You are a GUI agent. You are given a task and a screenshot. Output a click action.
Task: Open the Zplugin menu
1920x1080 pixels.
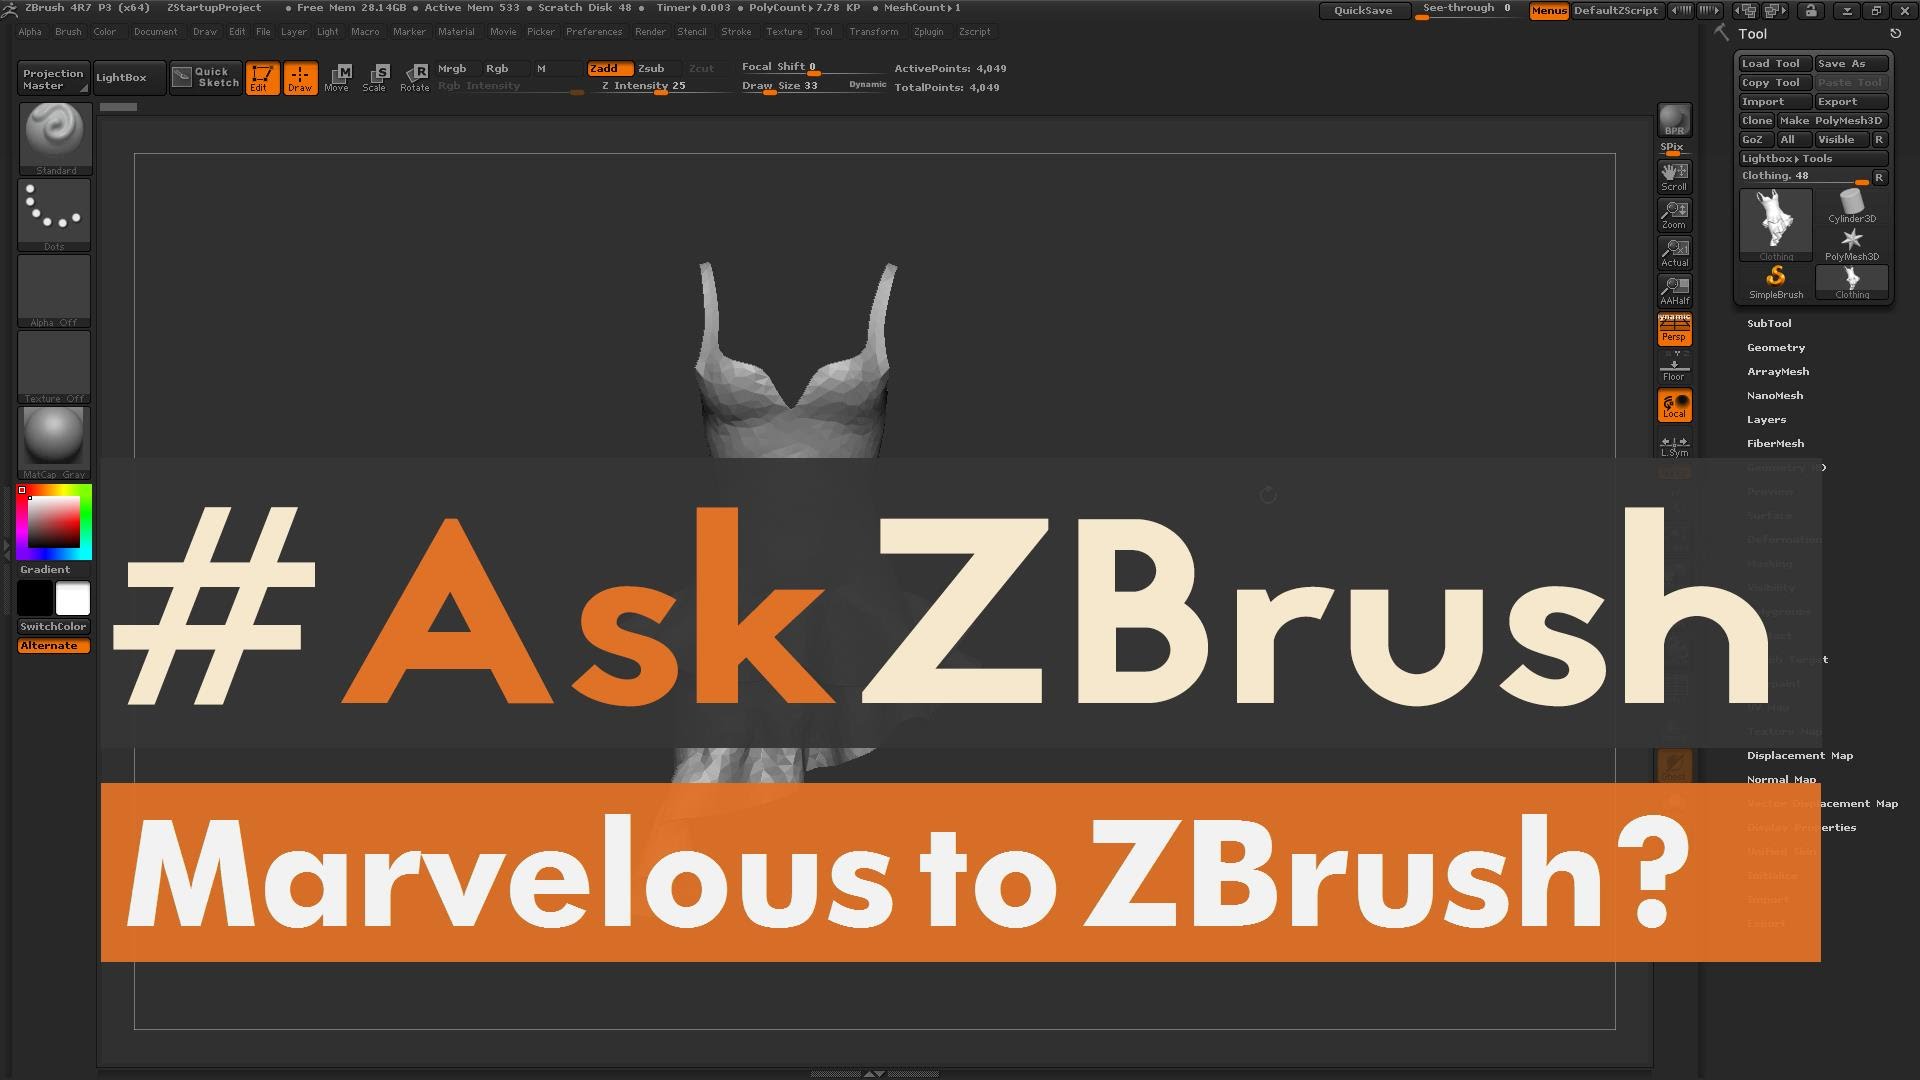(x=931, y=30)
